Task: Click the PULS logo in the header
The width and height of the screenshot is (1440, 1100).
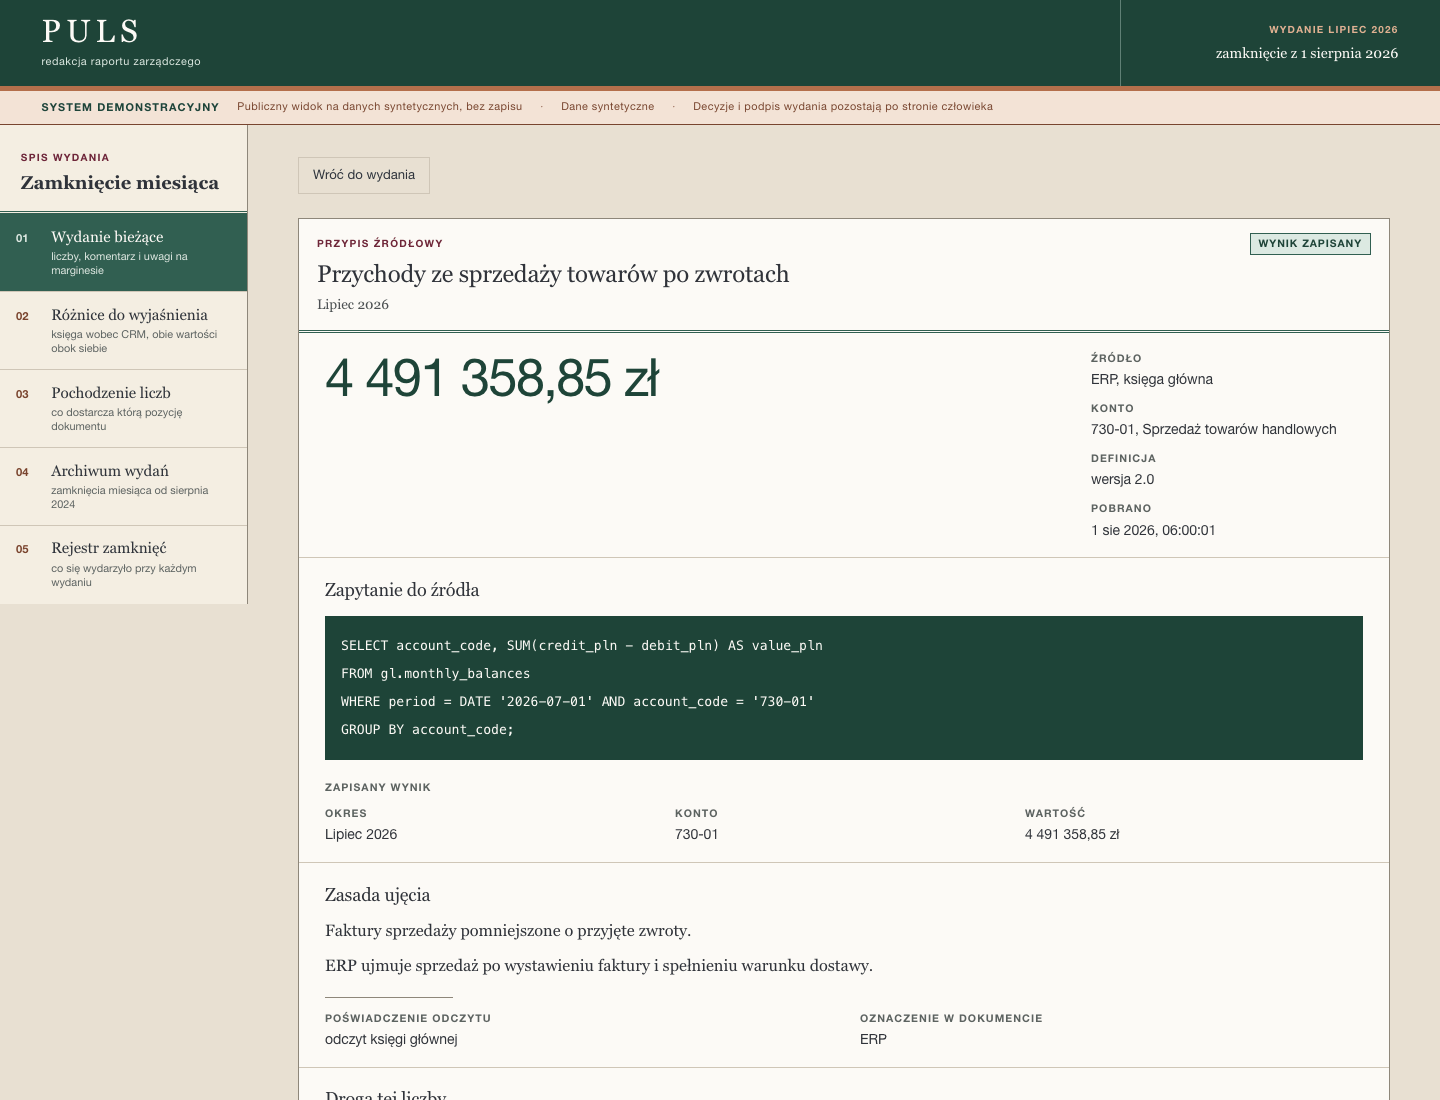Action: 91,32
